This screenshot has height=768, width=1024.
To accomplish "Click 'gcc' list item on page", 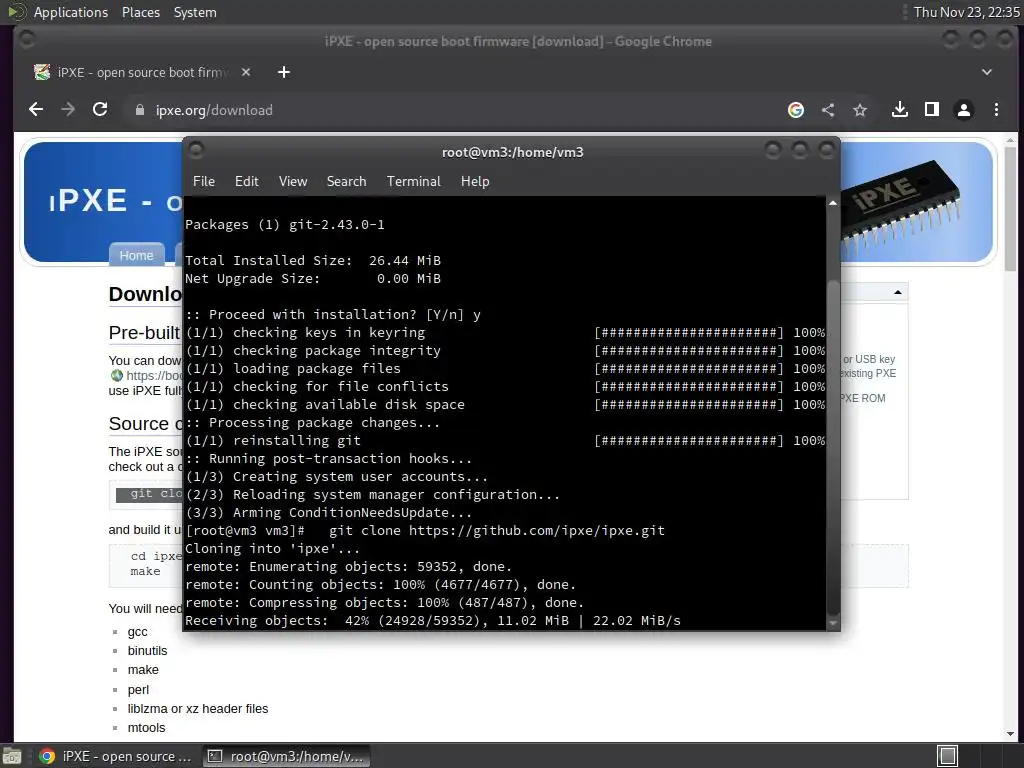I will 137,632.
